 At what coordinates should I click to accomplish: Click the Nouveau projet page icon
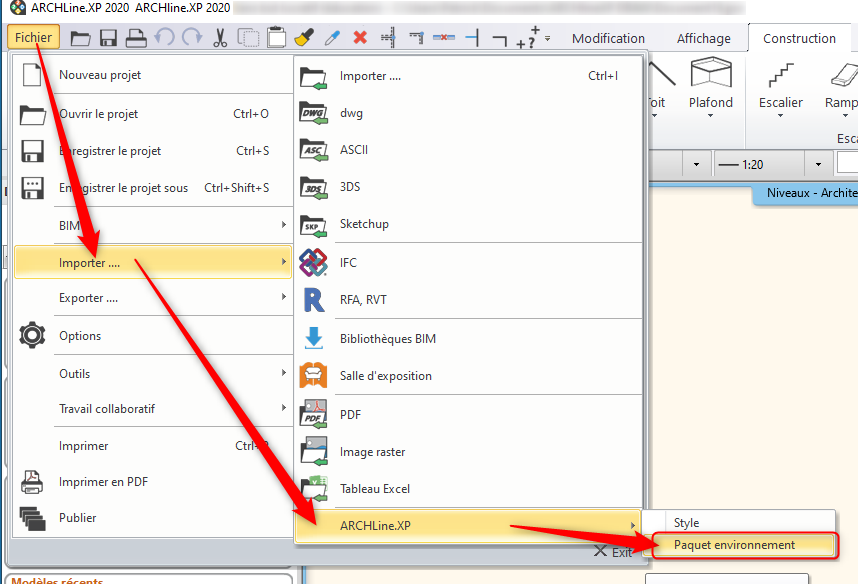[32, 75]
